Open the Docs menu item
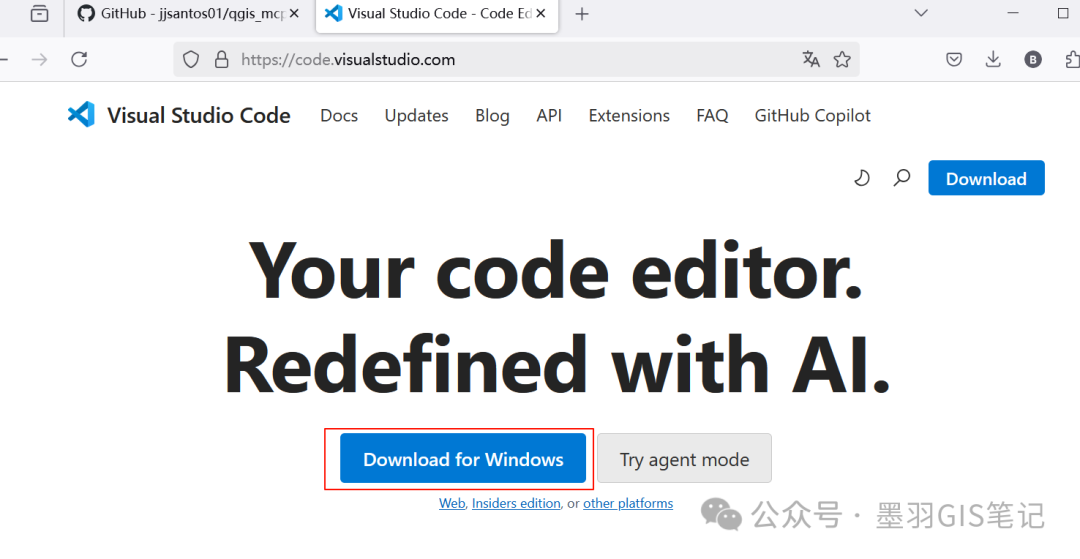The image size is (1080, 559). (x=339, y=116)
